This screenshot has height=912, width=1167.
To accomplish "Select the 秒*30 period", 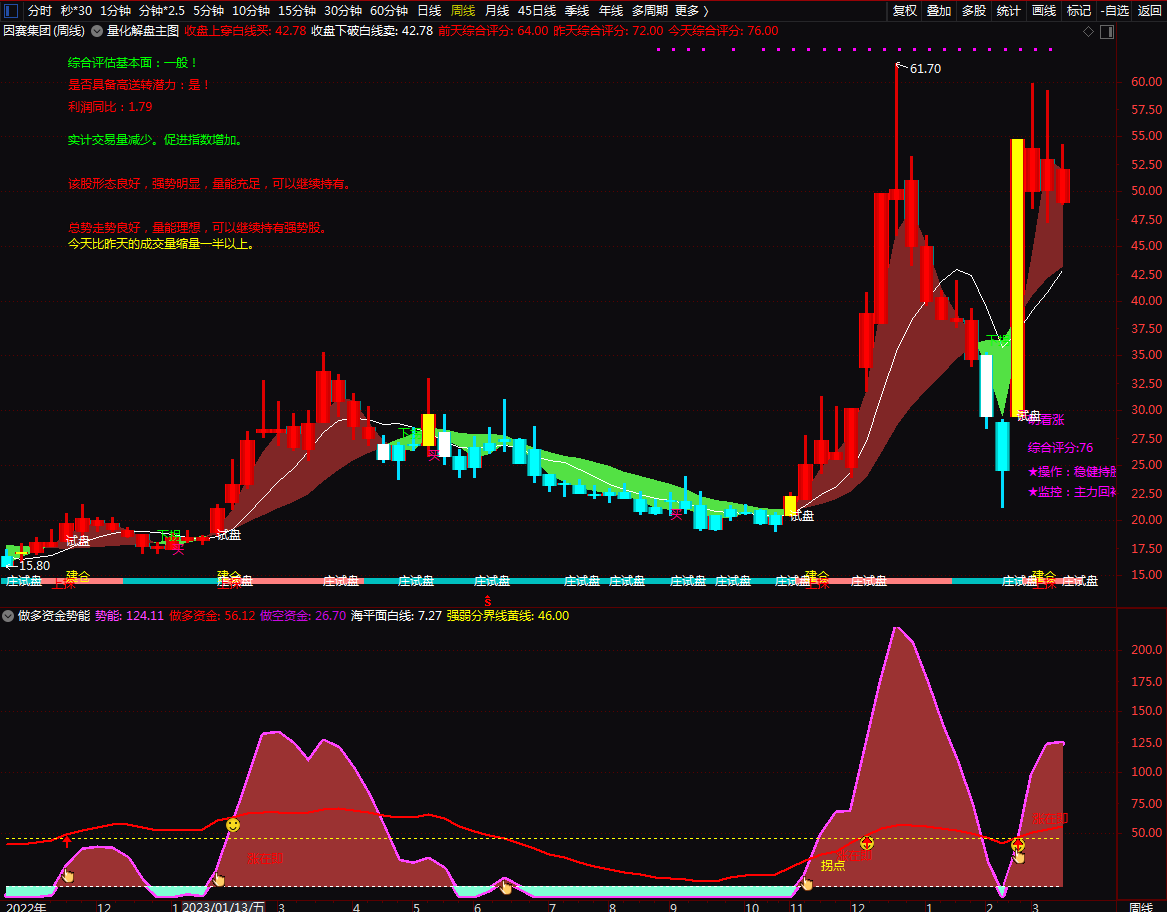I will click(77, 10).
